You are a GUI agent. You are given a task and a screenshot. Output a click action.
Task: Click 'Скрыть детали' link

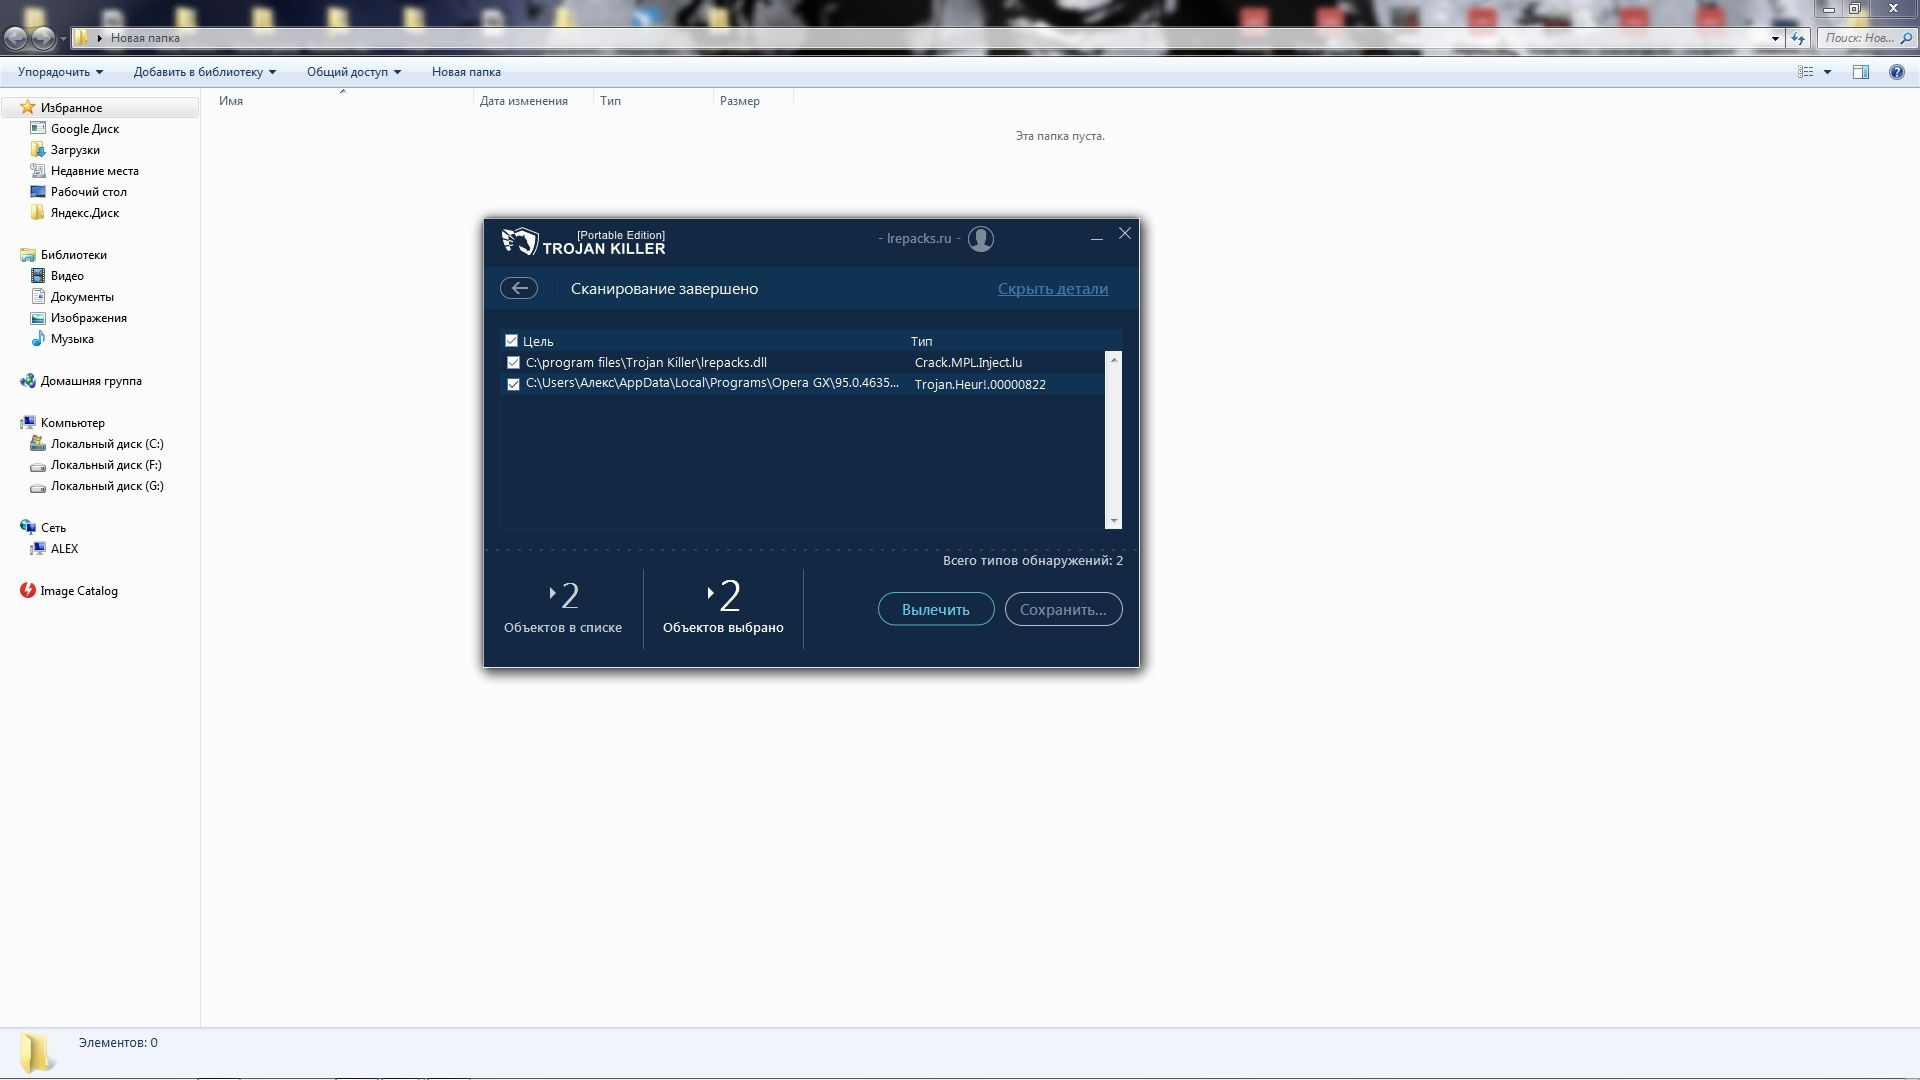tap(1053, 288)
